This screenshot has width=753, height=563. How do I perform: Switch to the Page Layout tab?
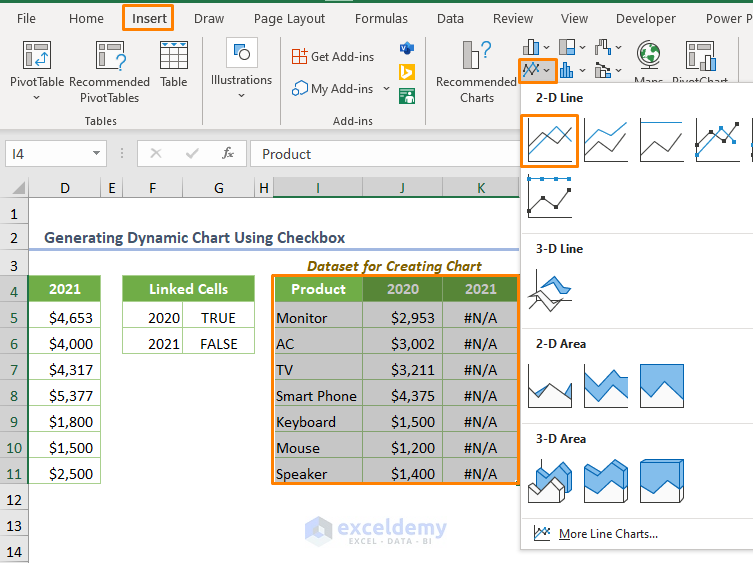point(289,18)
